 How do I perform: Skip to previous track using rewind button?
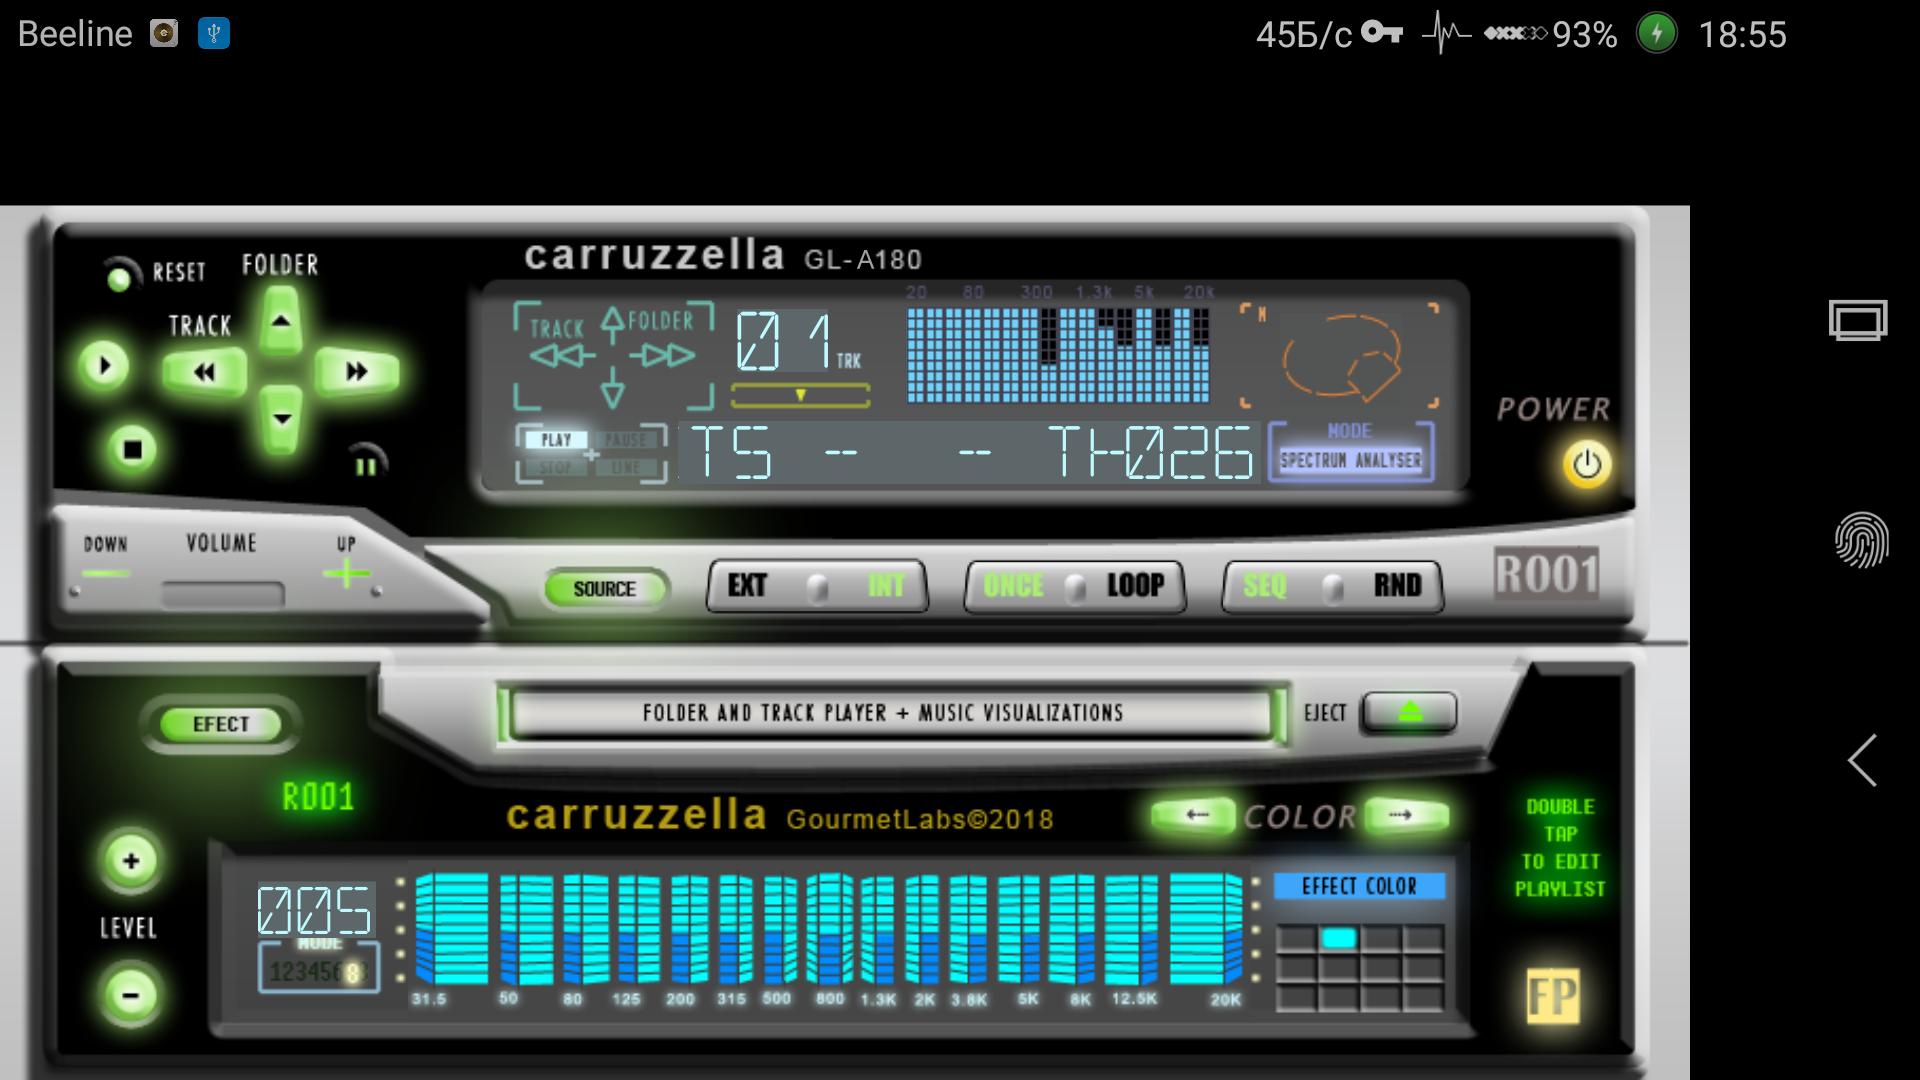[x=205, y=373]
